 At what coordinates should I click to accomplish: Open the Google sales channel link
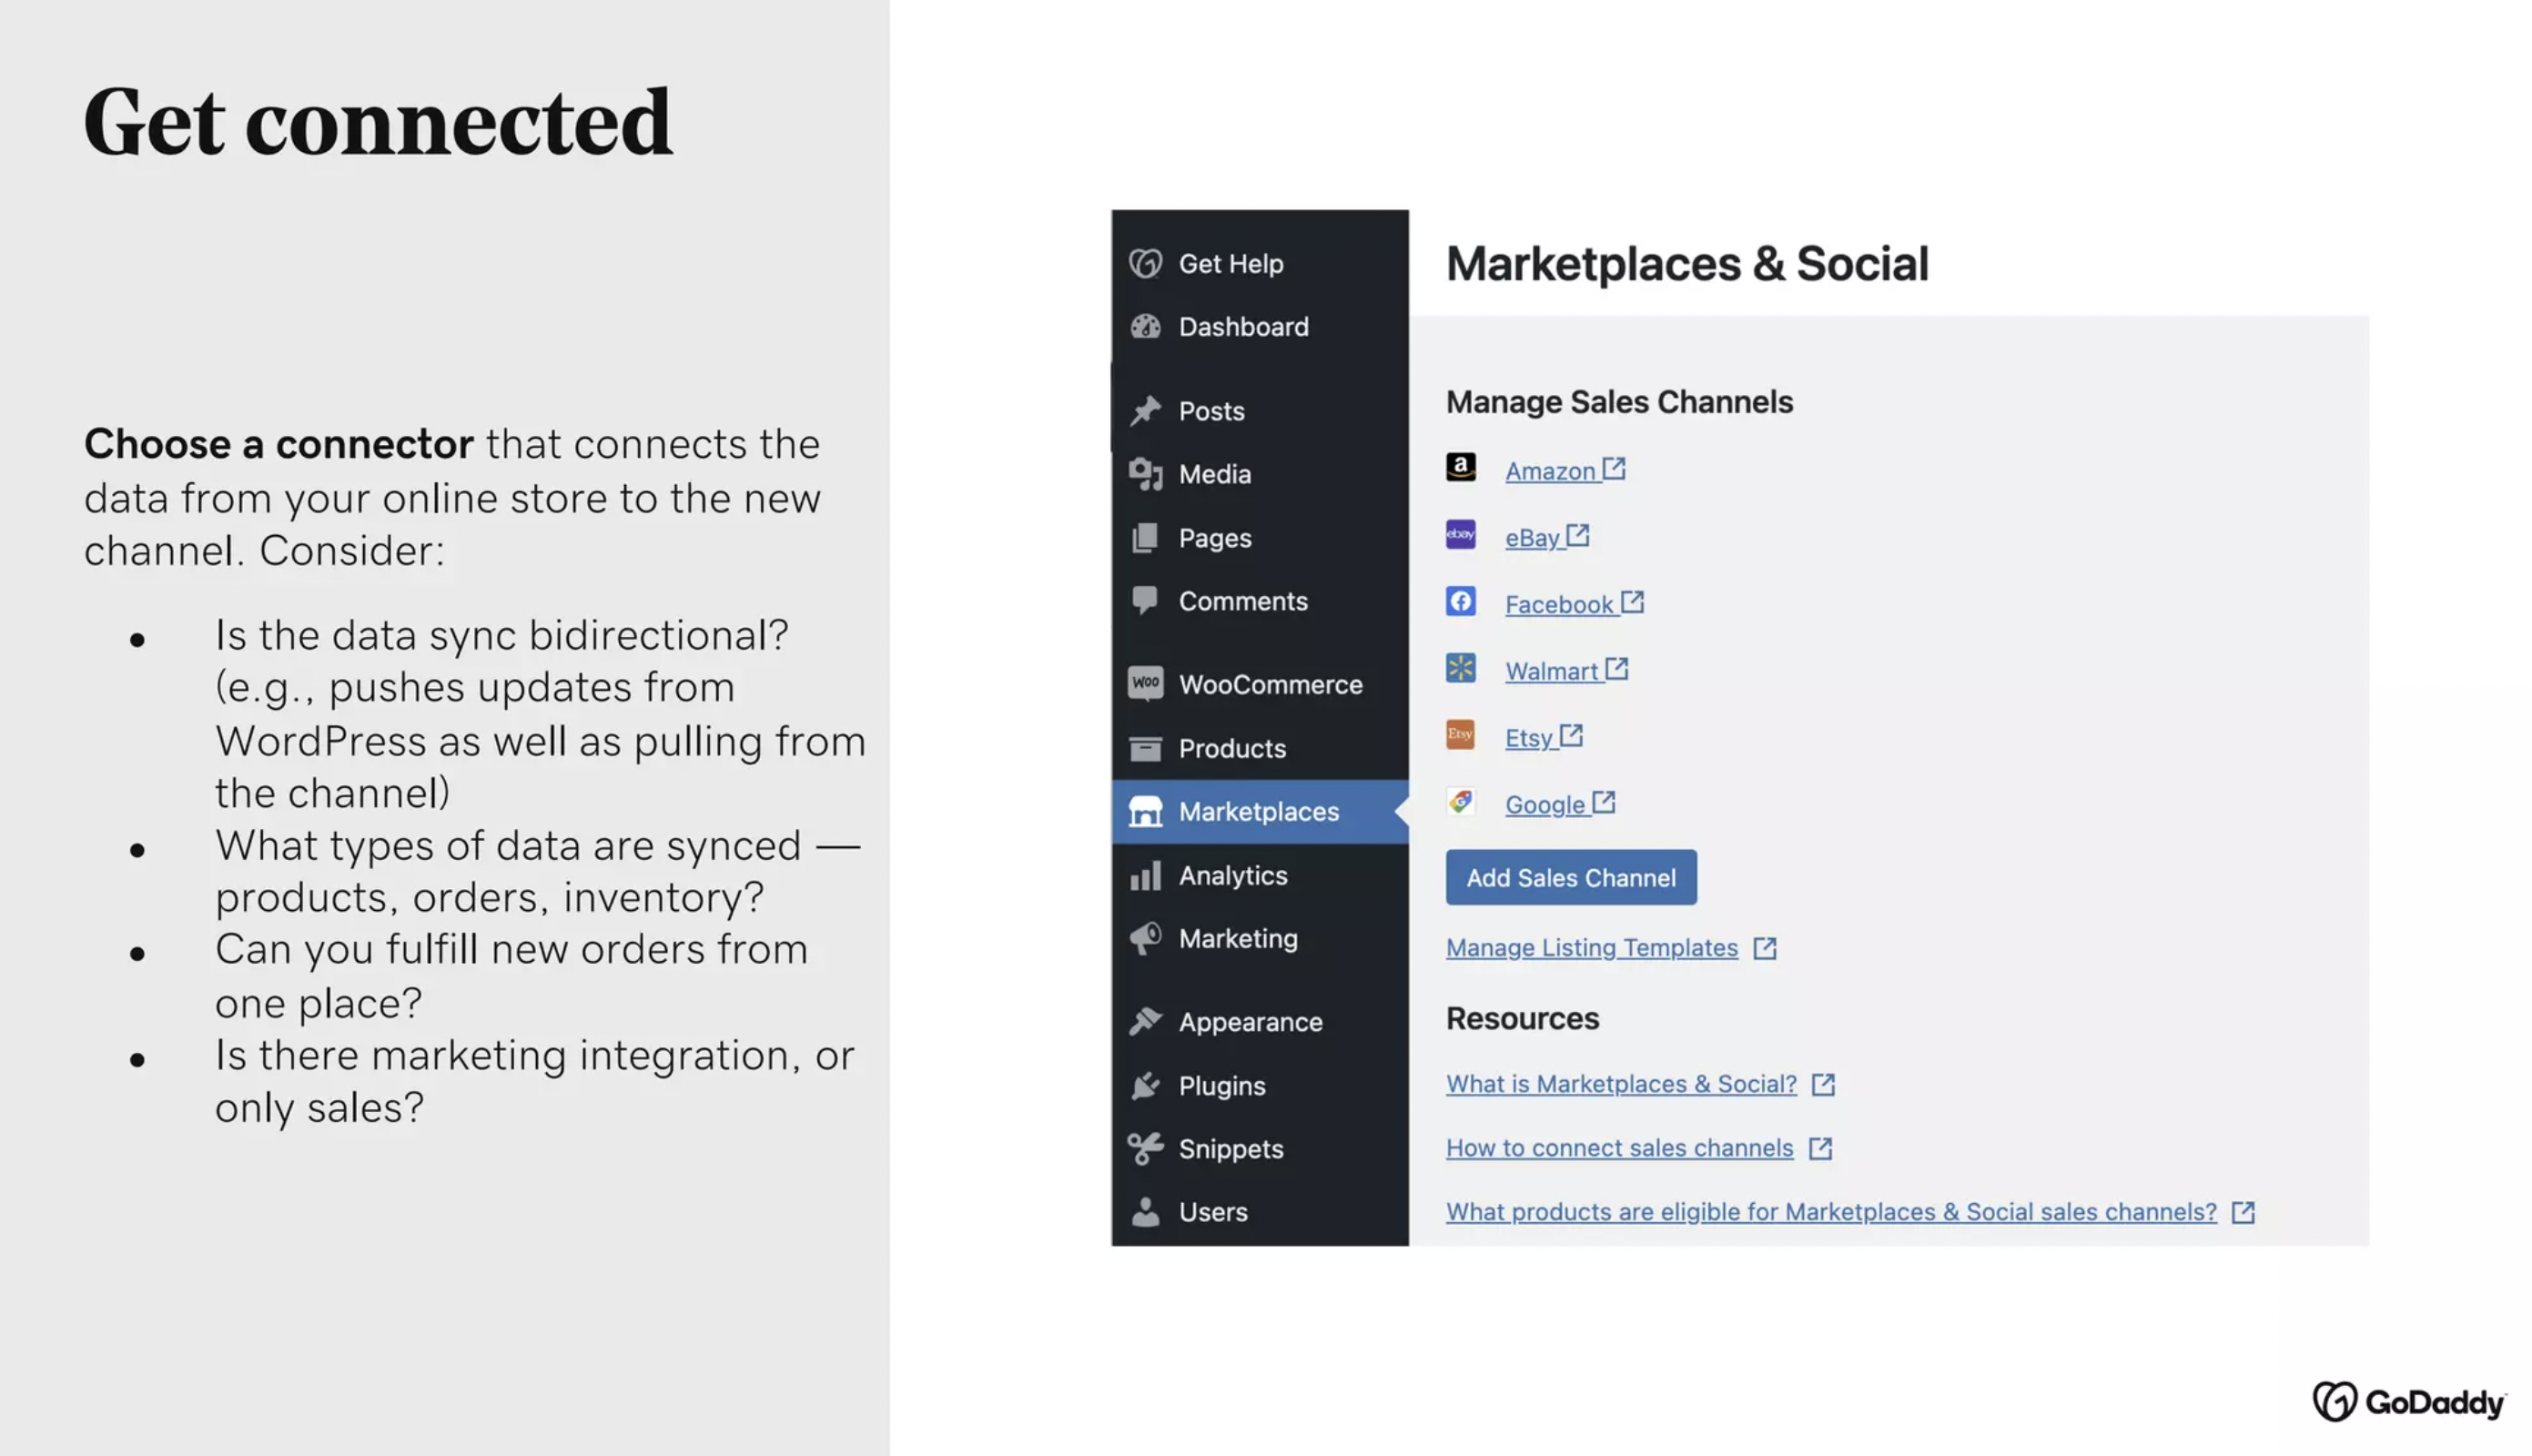[x=1560, y=804]
